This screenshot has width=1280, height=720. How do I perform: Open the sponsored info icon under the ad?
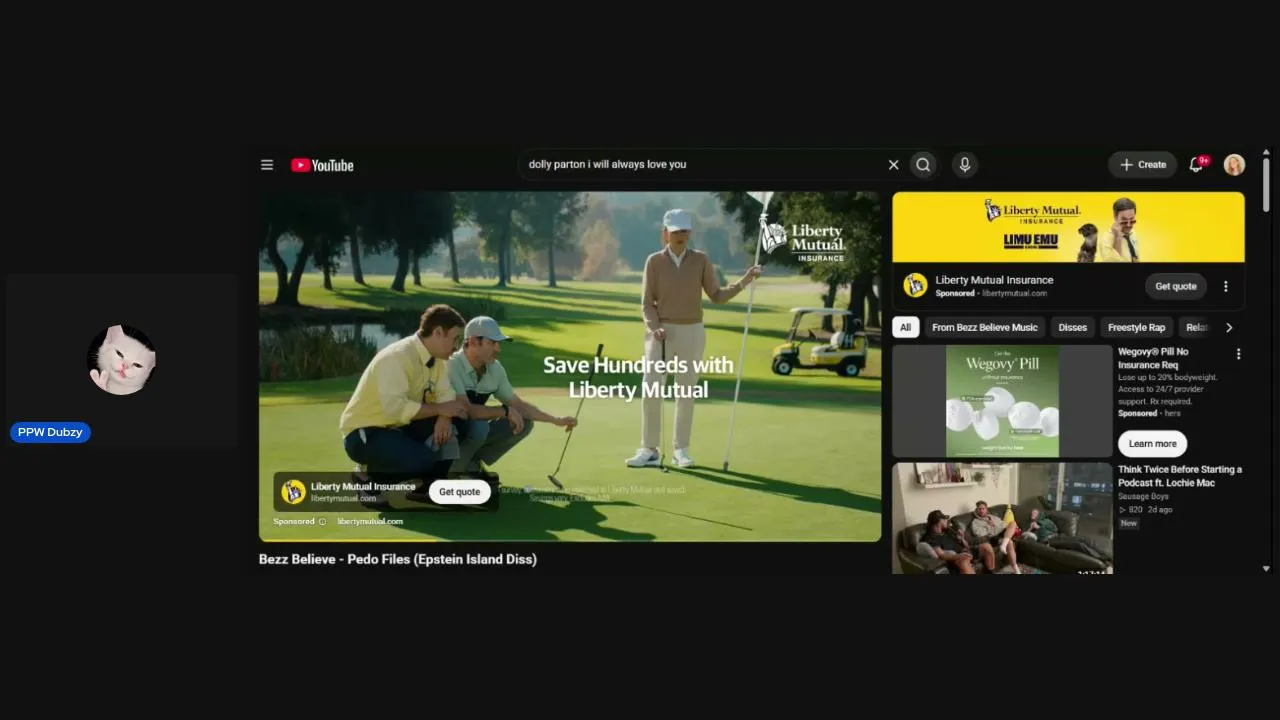click(322, 521)
